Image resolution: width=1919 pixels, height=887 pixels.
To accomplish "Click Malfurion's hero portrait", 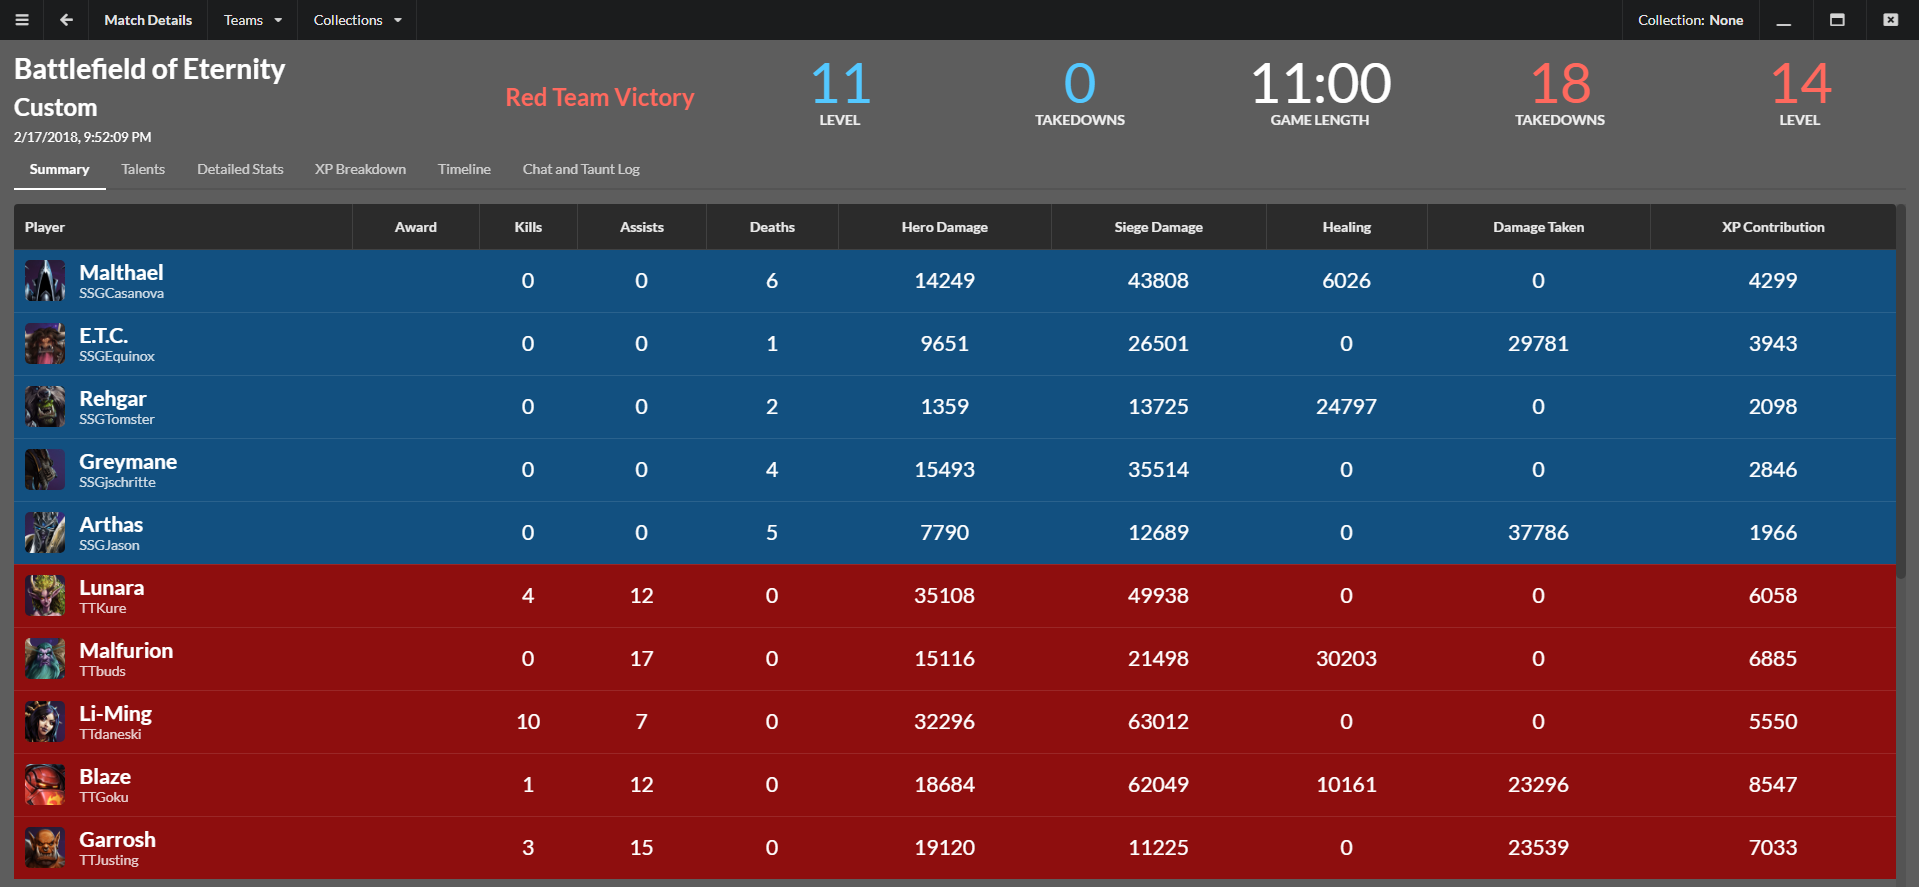I will pyautogui.click(x=45, y=659).
